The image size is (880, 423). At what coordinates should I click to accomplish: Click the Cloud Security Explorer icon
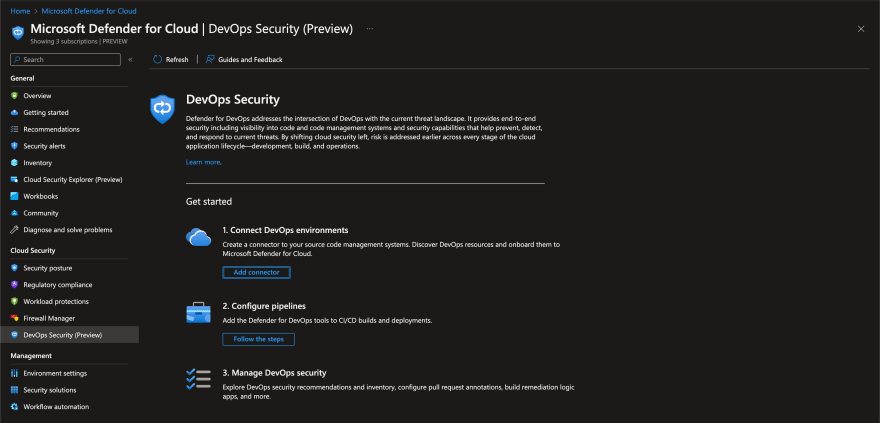point(15,180)
